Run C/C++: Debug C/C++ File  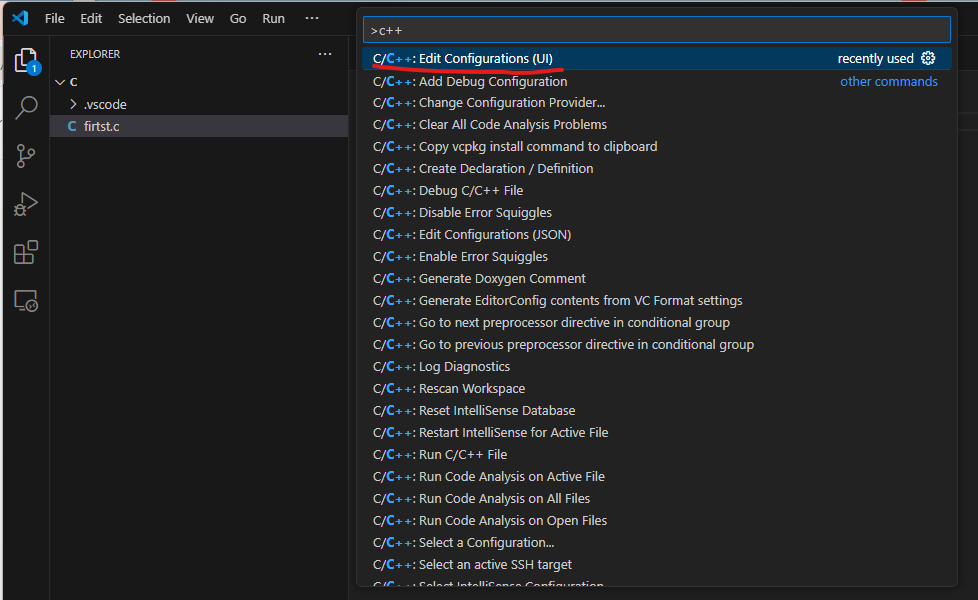point(657,190)
